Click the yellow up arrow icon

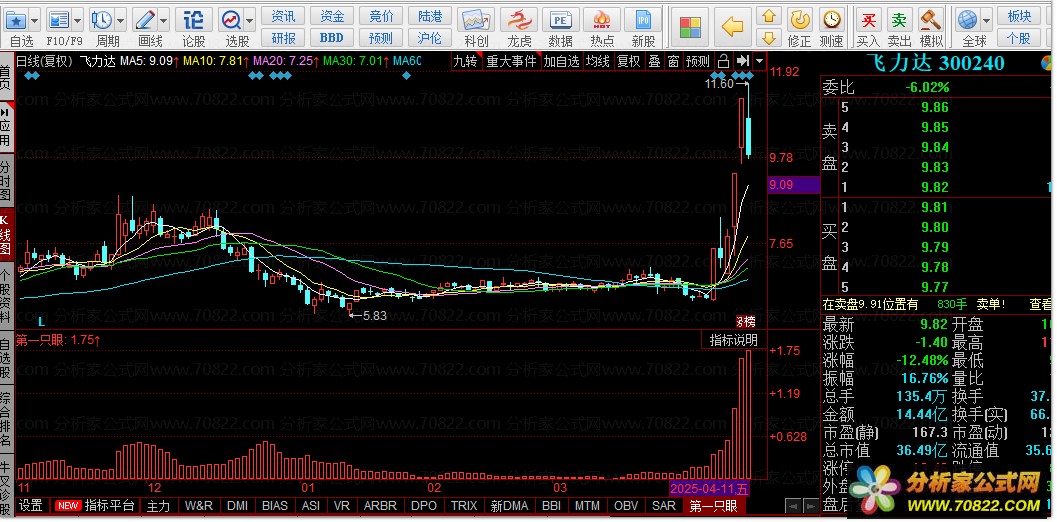(x=769, y=16)
